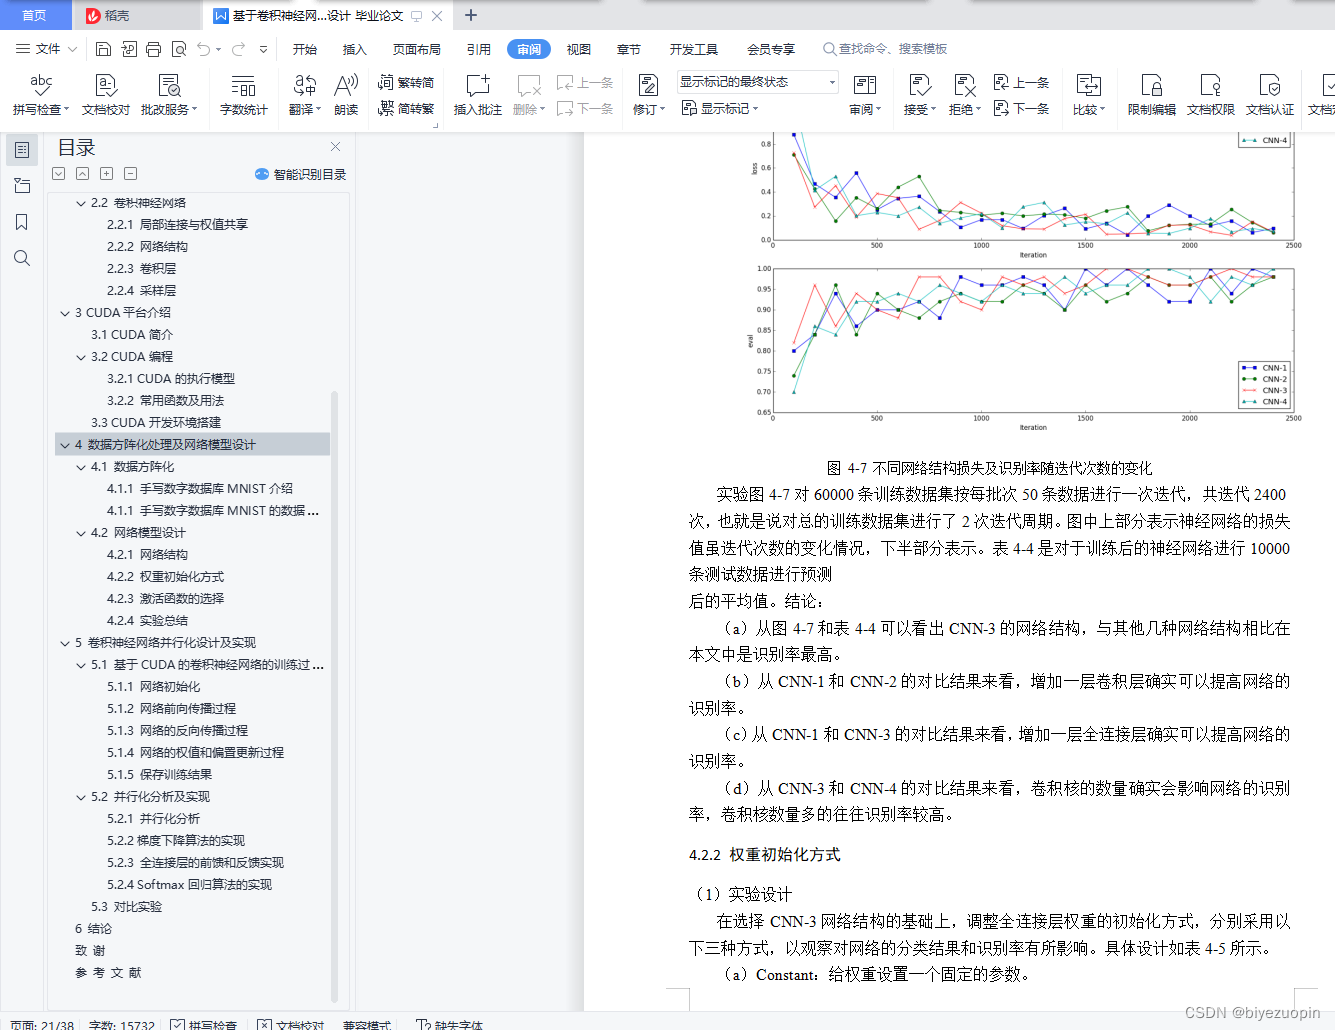Click the document proofreading (文档校对) icon

(106, 95)
